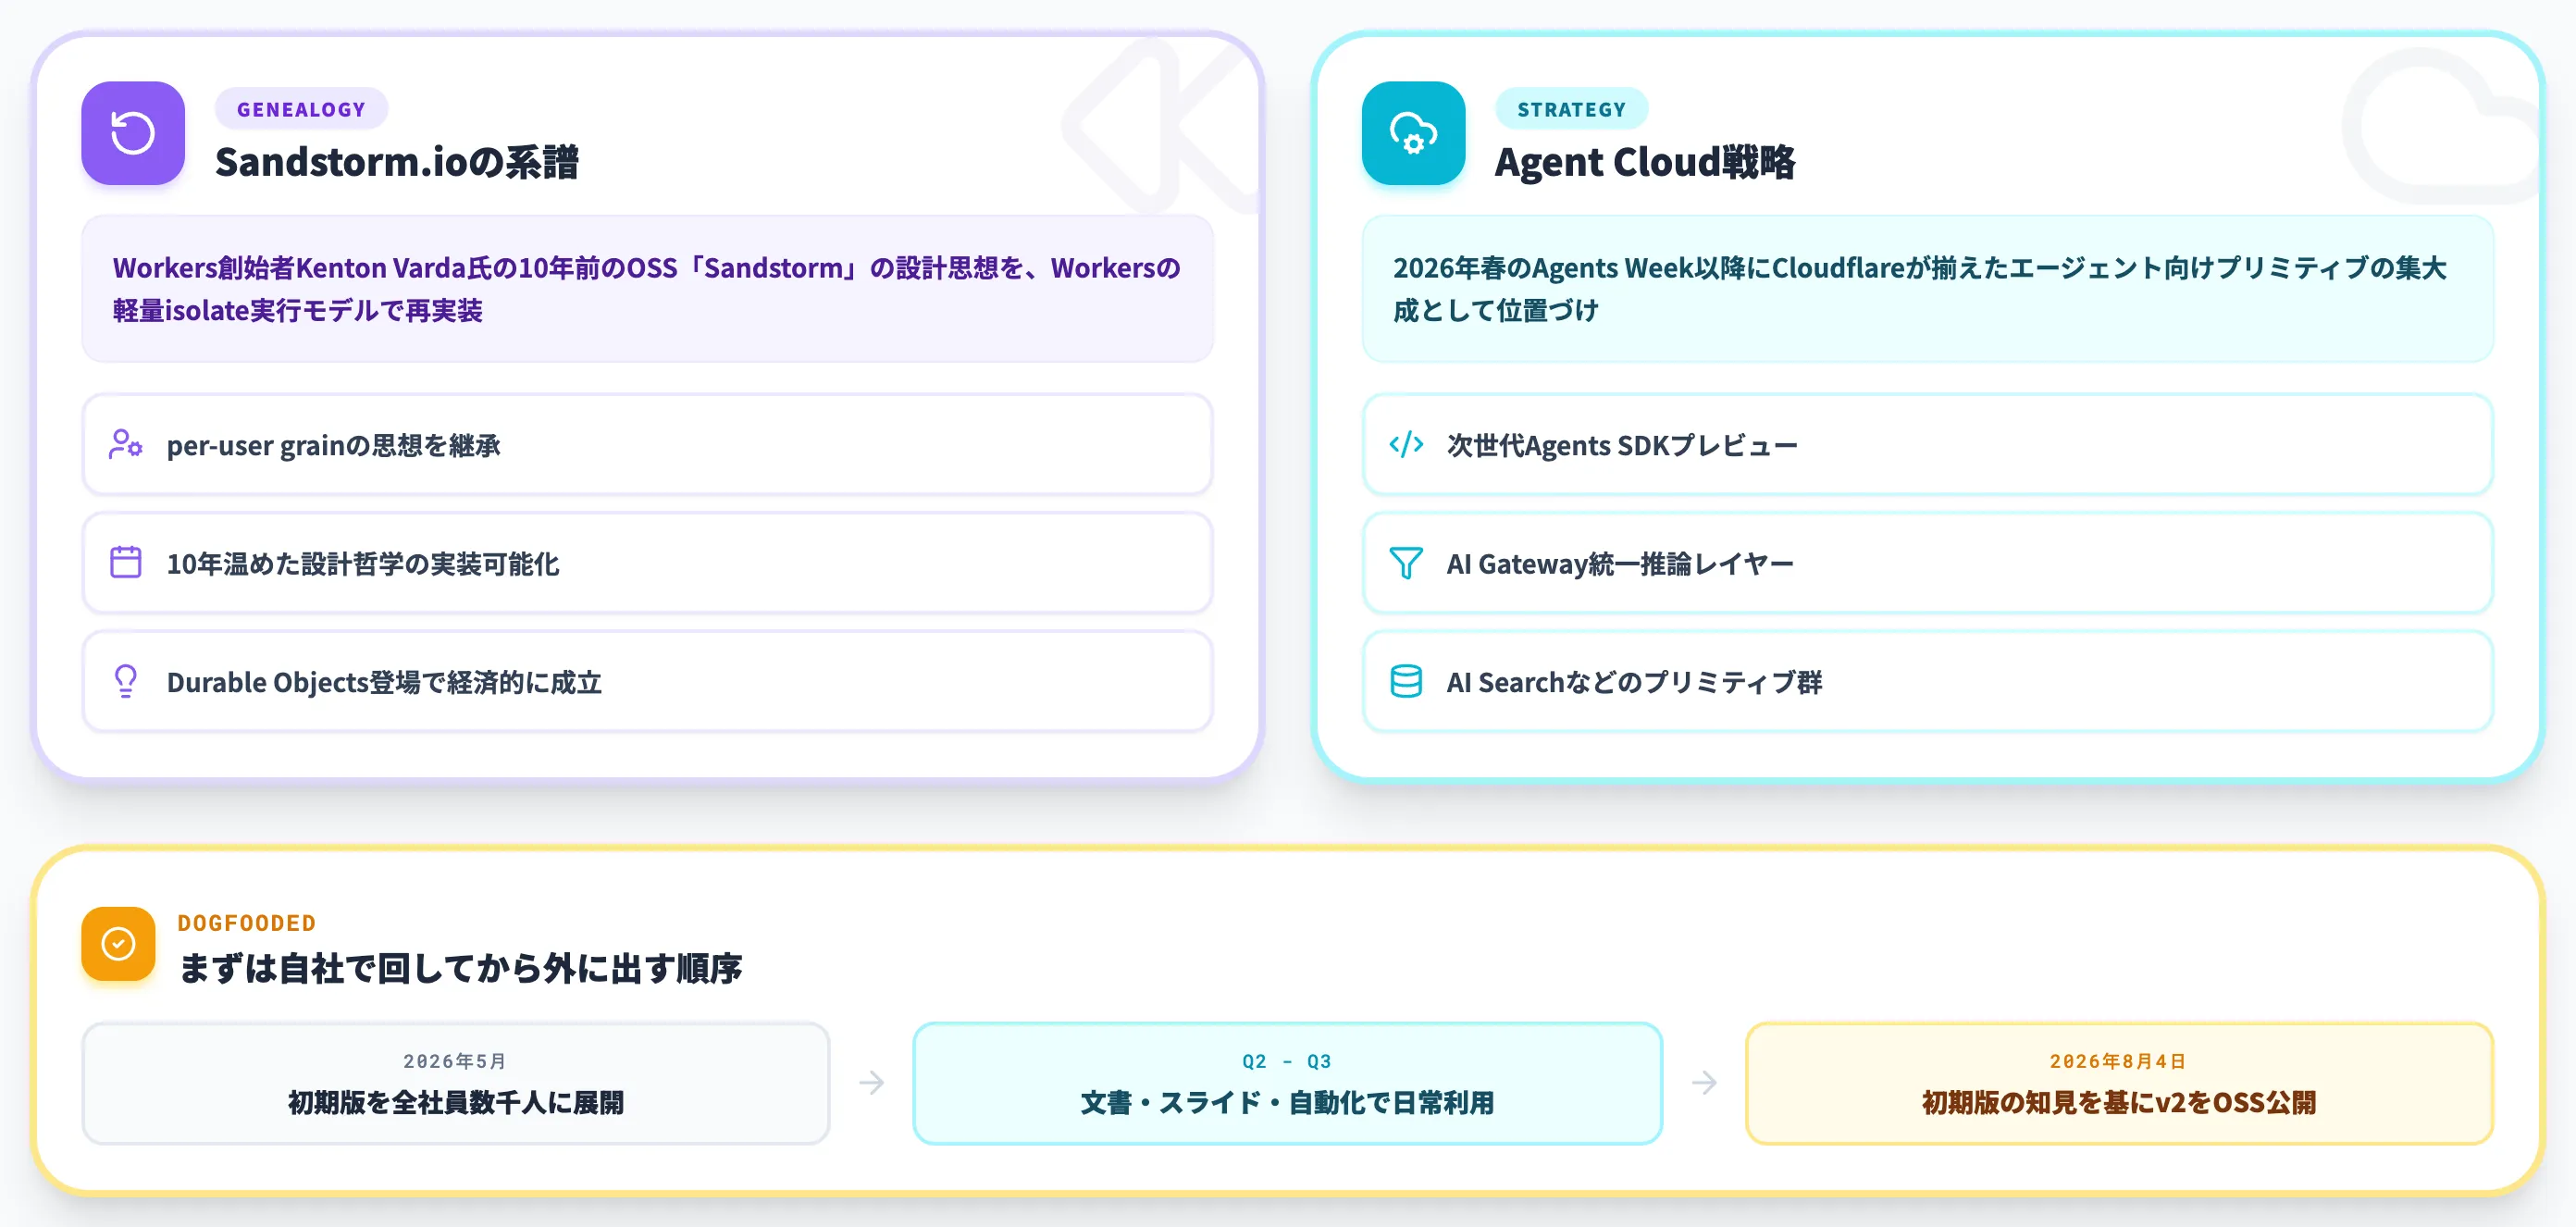Click the Agent Cloud戦略 heading
The height and width of the screenshot is (1227, 2576).
1645,162
